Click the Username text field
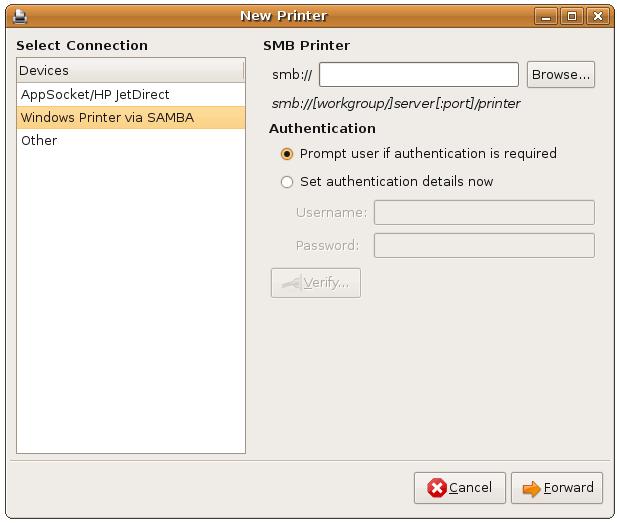This screenshot has height=523, width=617. [484, 213]
